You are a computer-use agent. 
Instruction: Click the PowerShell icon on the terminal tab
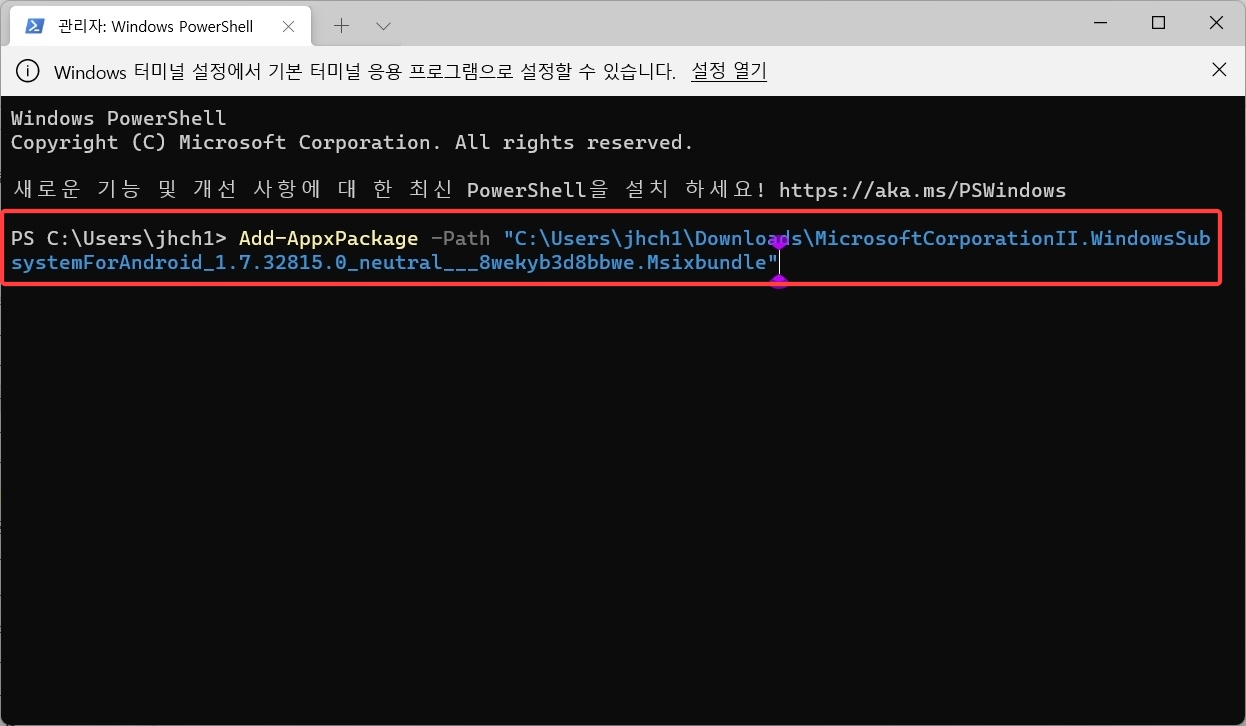34,25
